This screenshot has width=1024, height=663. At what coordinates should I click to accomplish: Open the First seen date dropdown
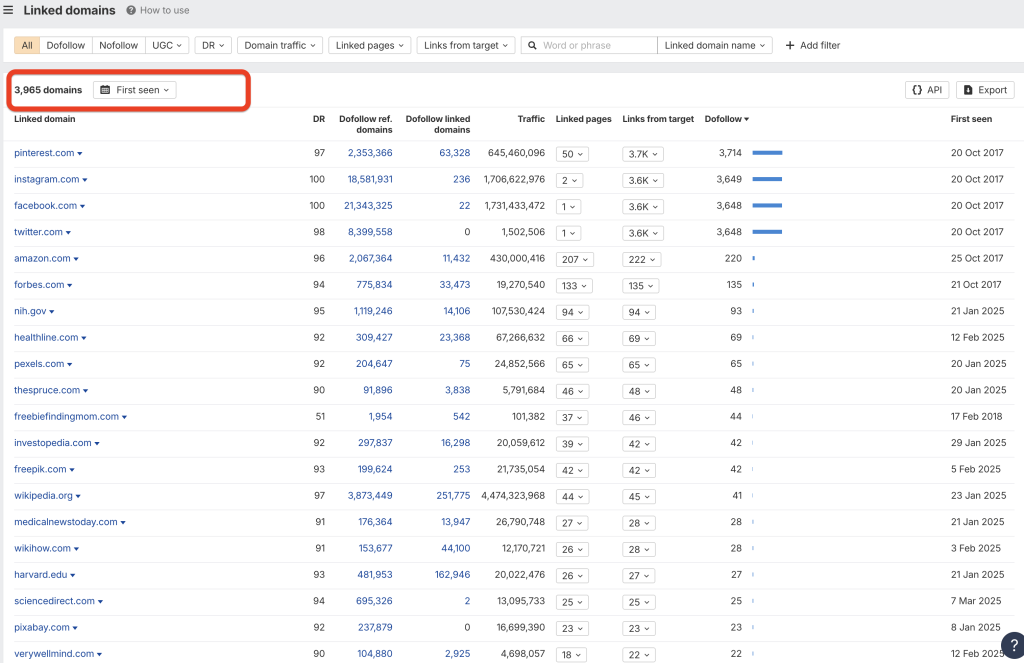point(135,90)
